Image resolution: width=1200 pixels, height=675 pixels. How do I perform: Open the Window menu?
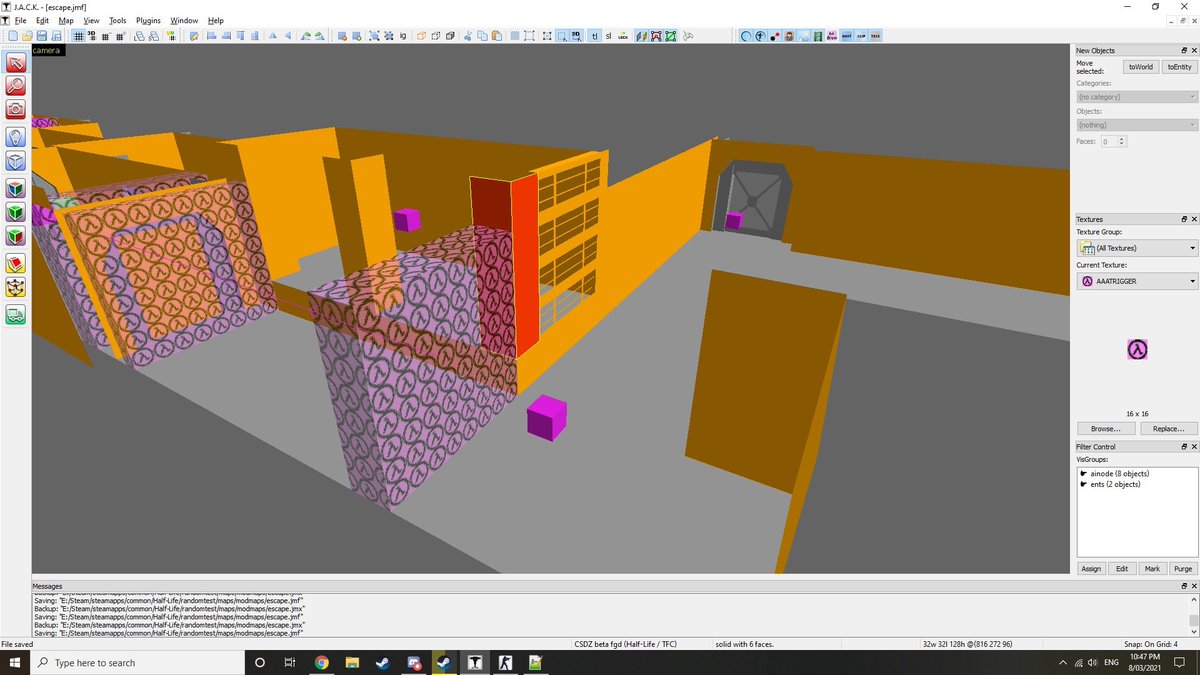[x=184, y=20]
